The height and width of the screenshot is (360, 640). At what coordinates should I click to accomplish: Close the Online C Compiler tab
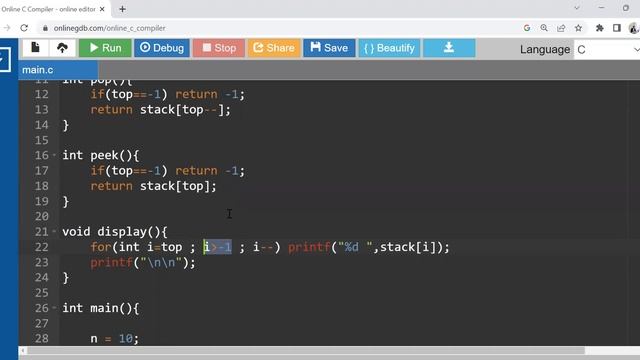pos(102,9)
